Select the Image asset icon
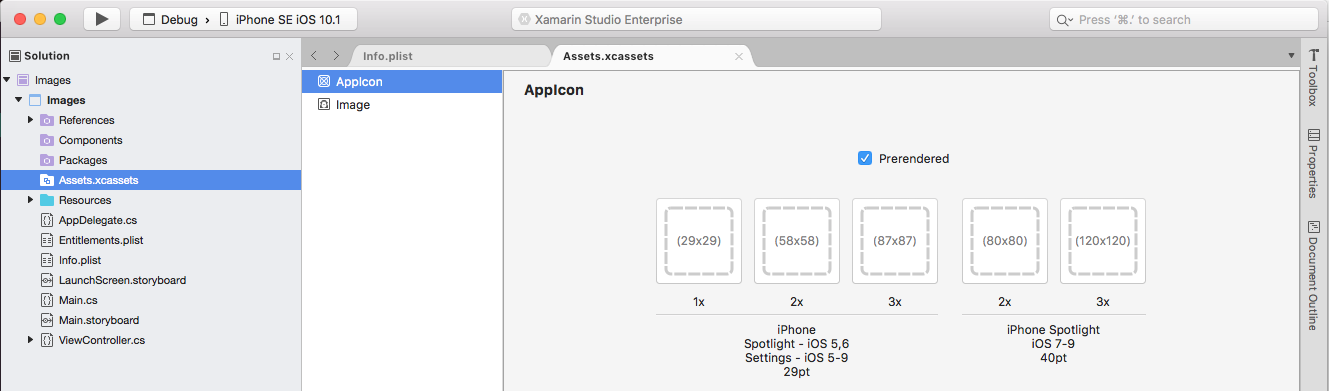This screenshot has width=1329, height=391. (x=324, y=104)
